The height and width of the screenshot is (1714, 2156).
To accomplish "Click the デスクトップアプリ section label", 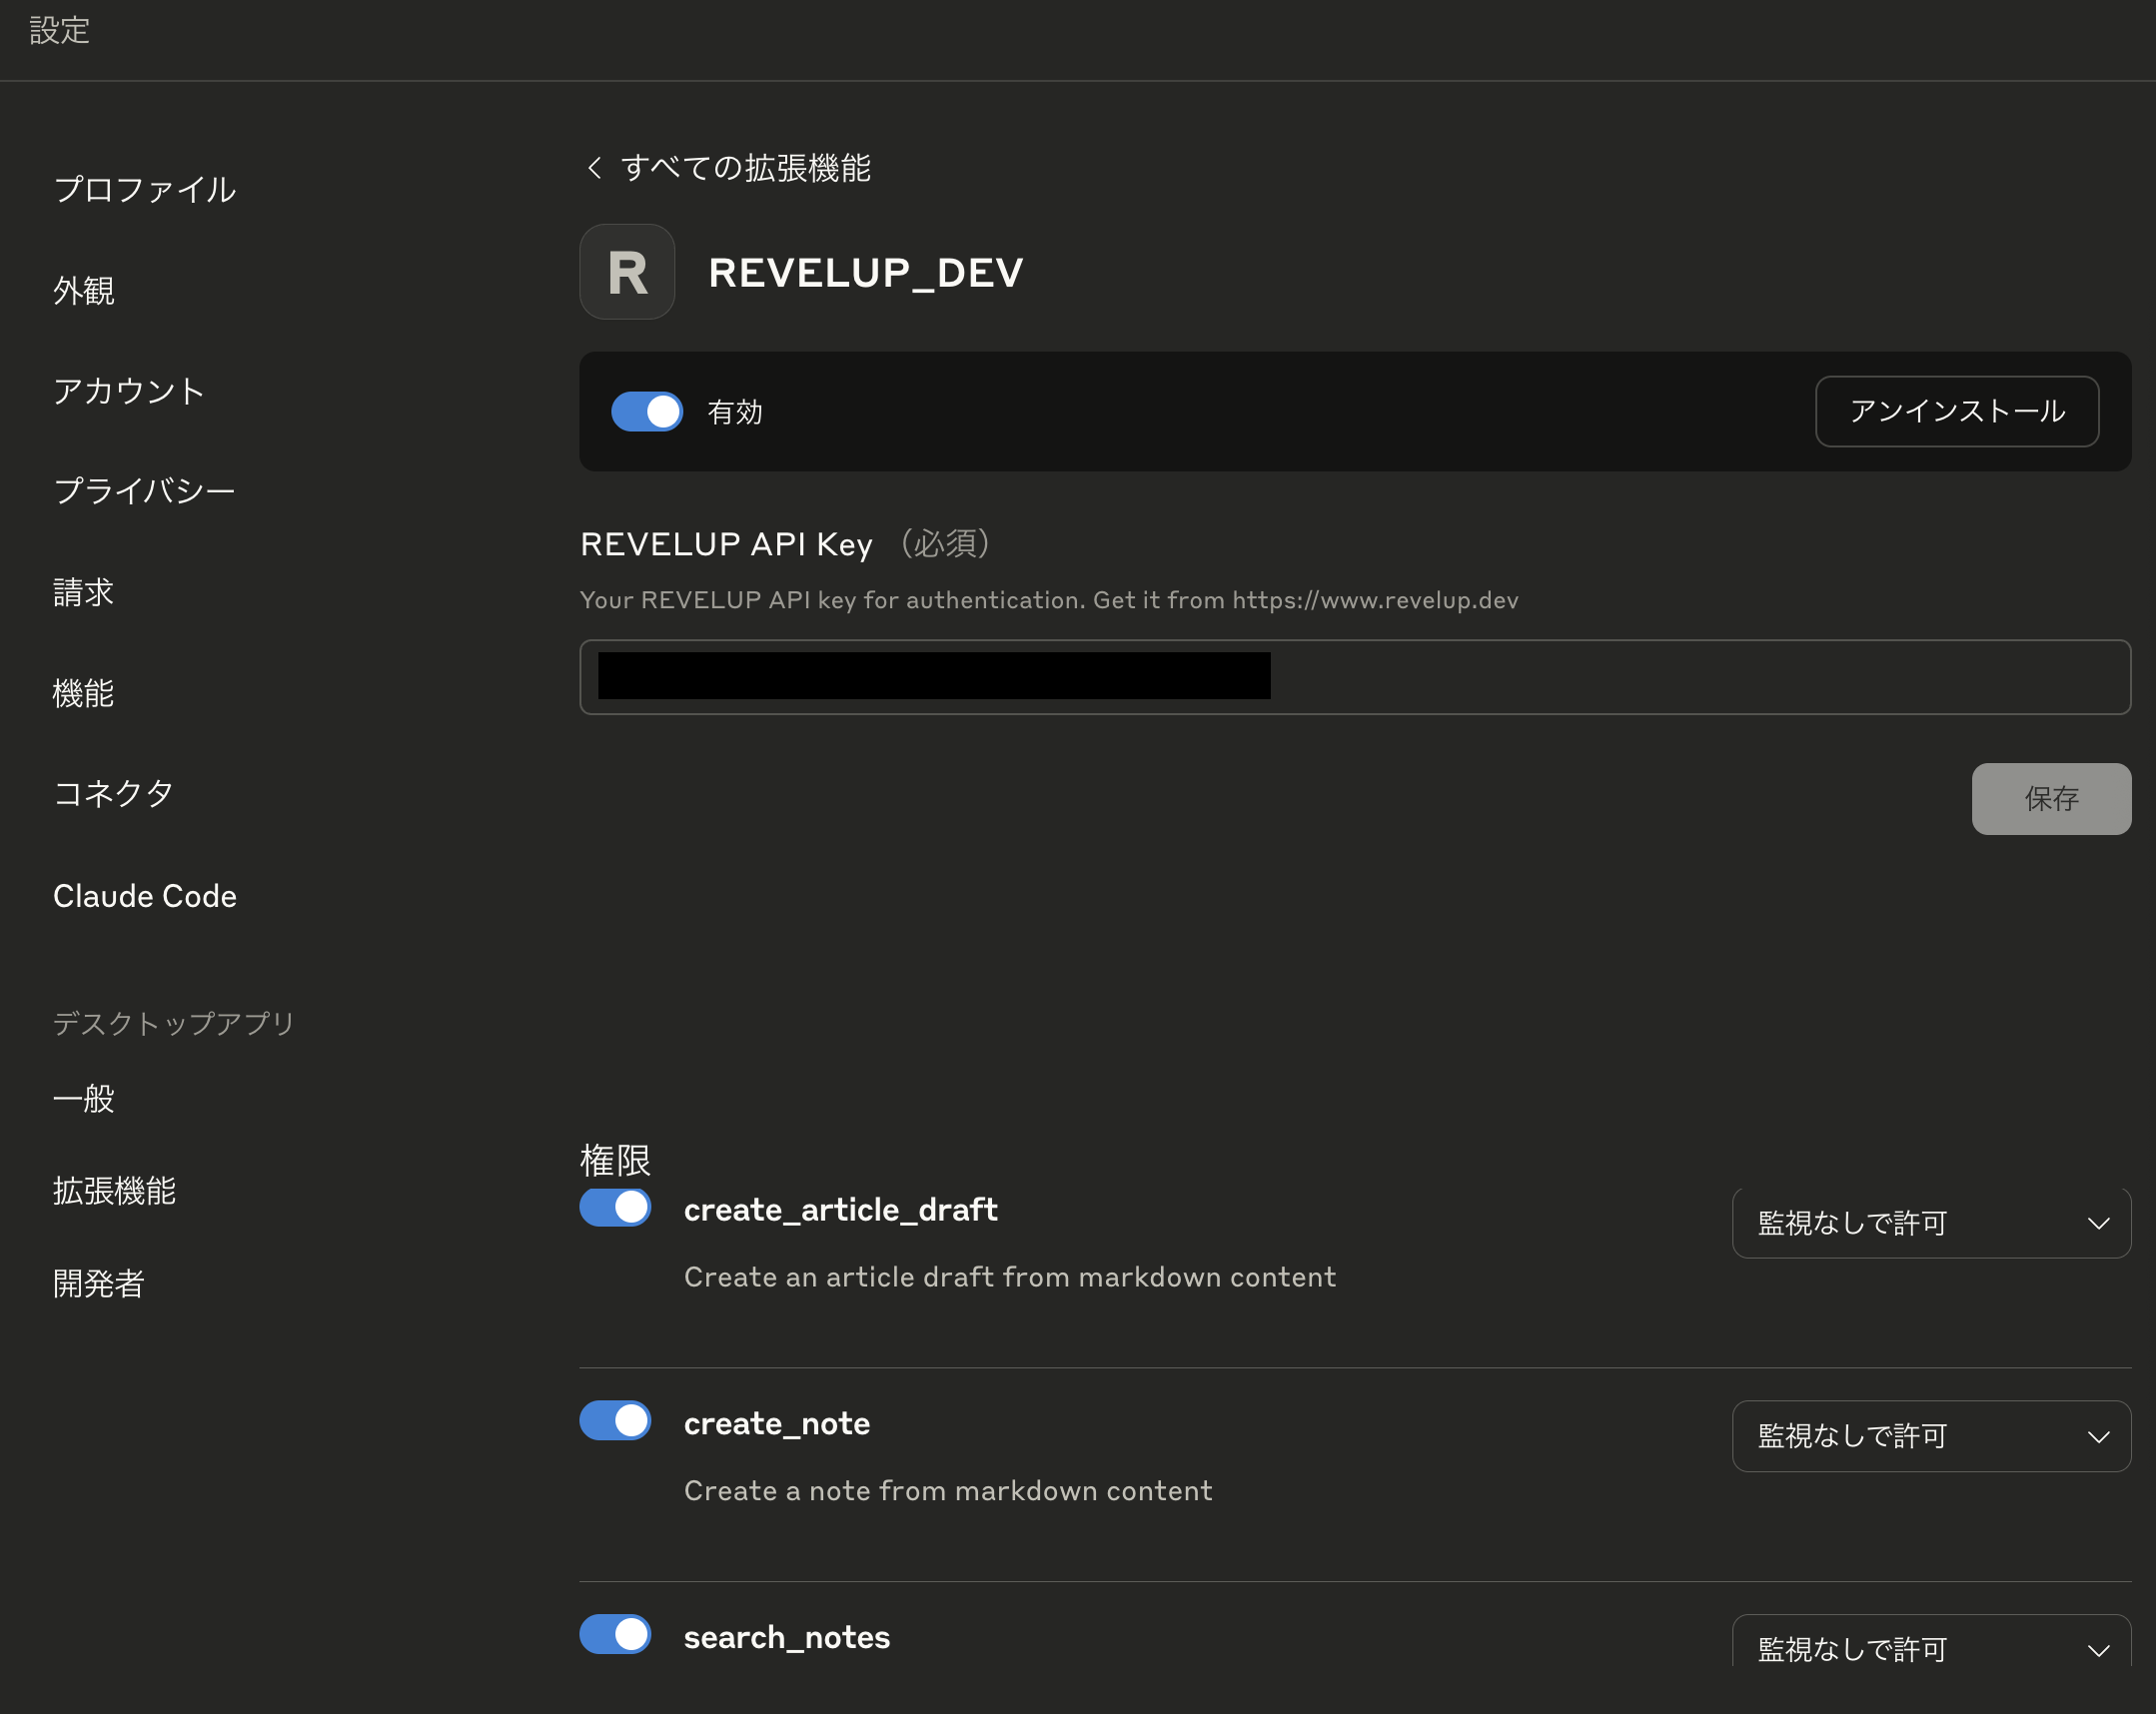I will tap(174, 1023).
